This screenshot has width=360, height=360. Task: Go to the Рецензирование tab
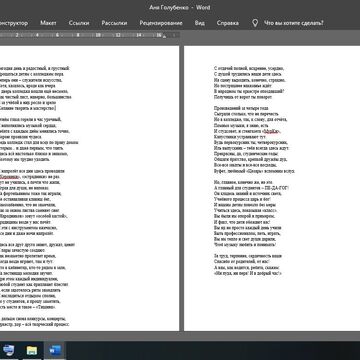coord(161,23)
